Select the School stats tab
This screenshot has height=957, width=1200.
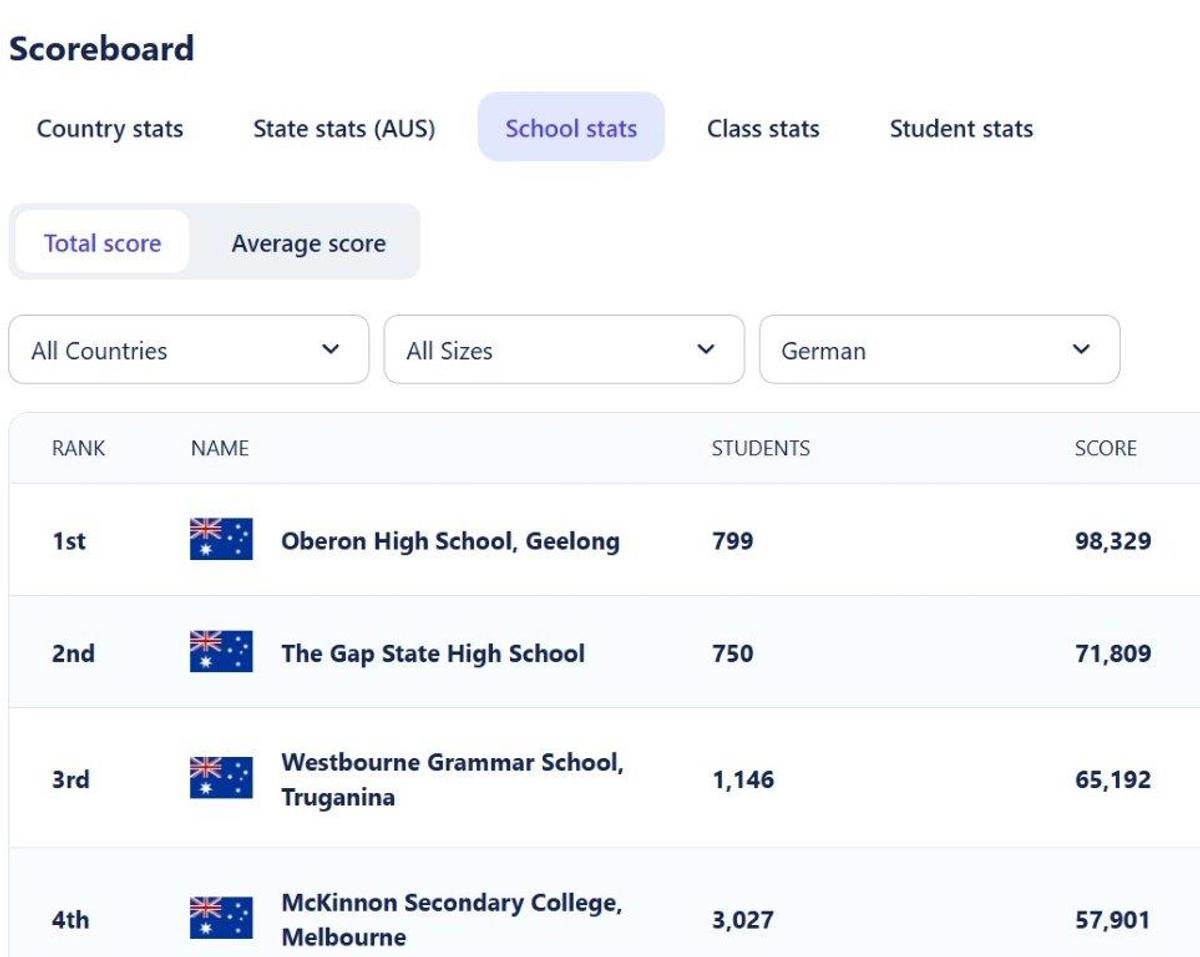(x=571, y=128)
